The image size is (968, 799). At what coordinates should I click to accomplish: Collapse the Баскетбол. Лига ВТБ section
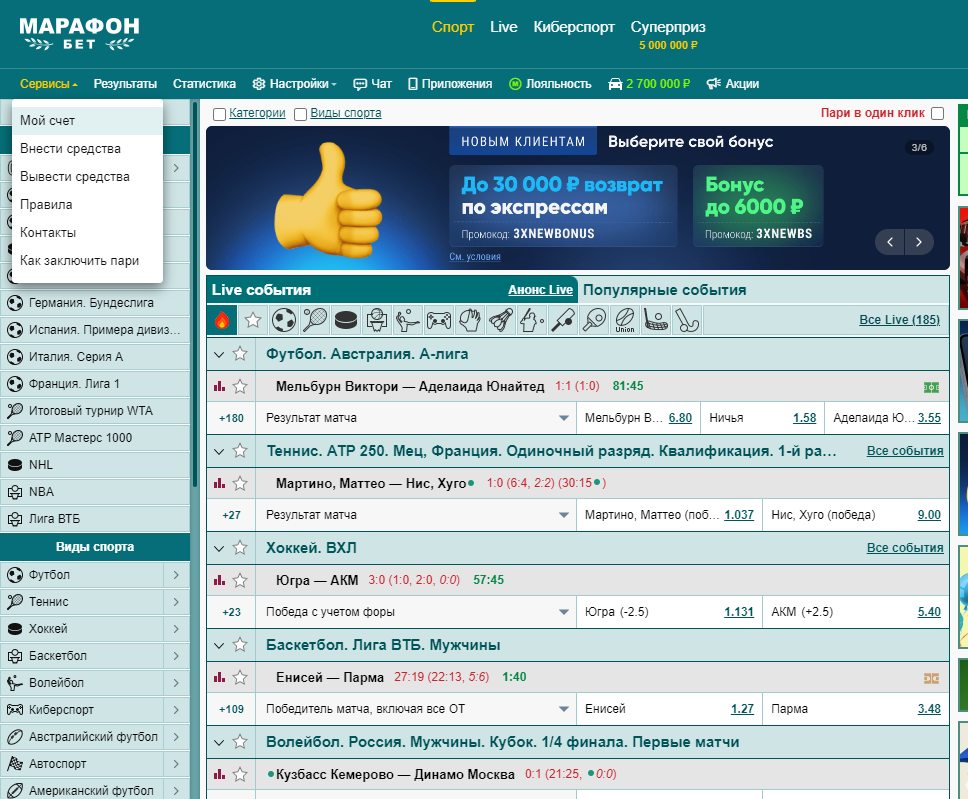point(219,645)
